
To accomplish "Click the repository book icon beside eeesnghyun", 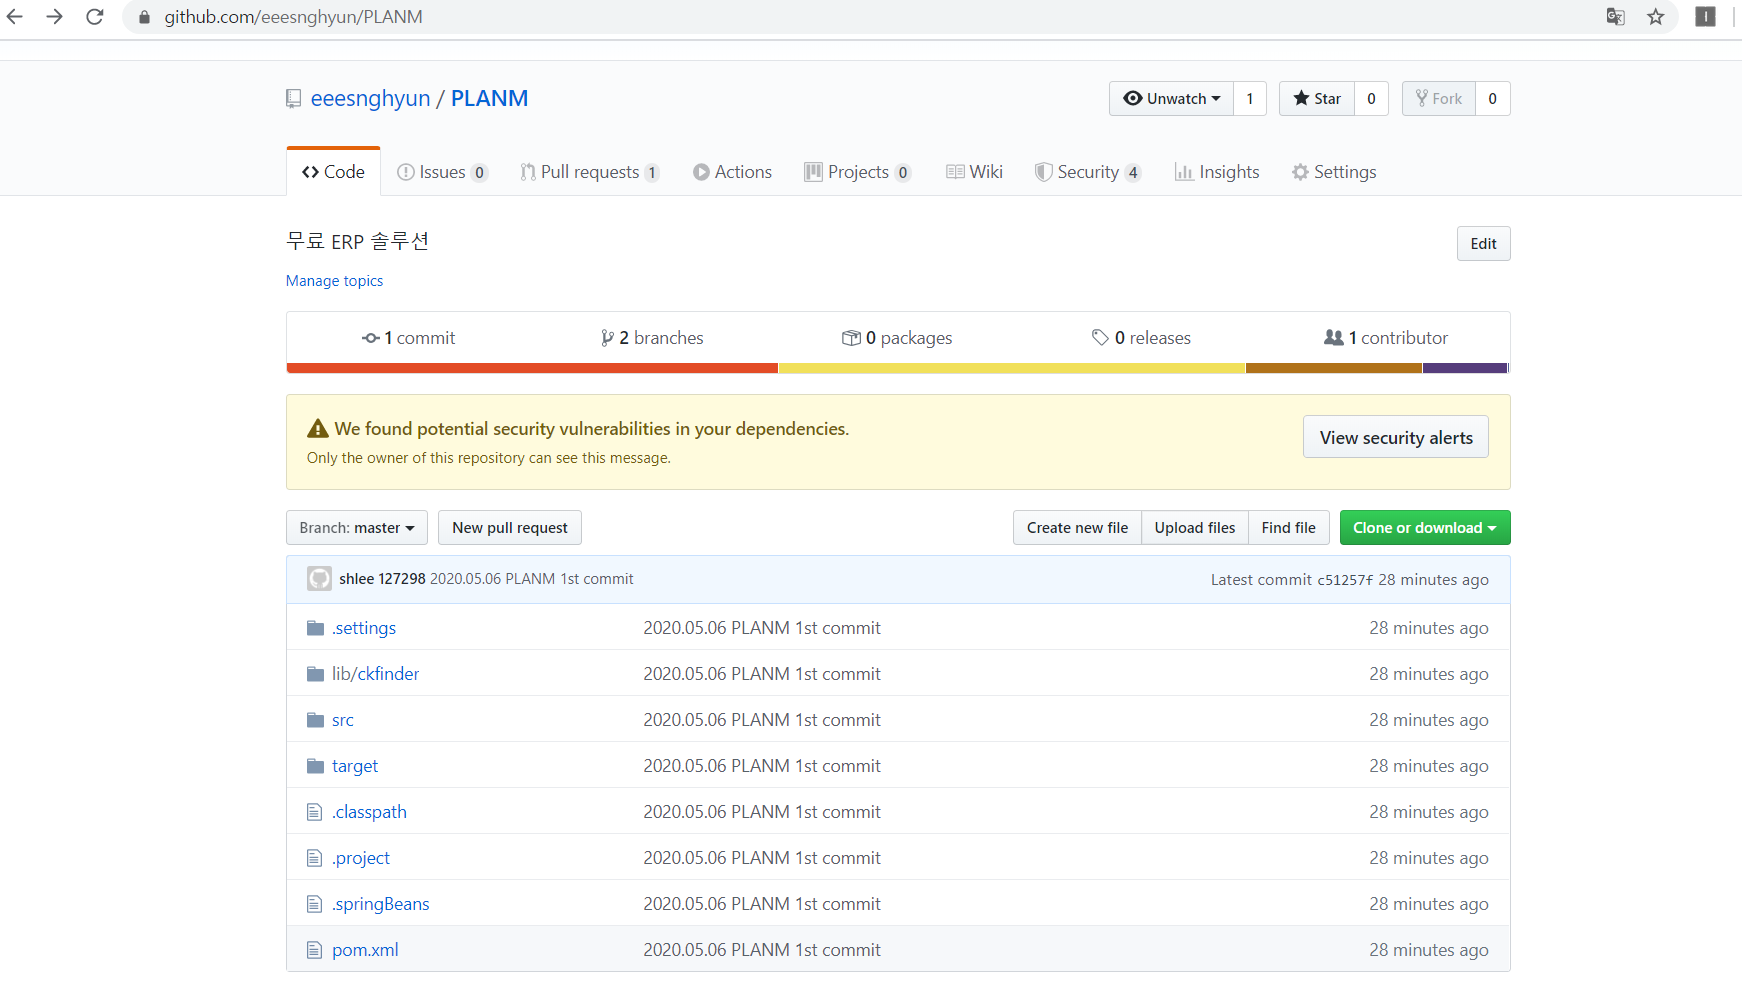I will click(x=293, y=99).
